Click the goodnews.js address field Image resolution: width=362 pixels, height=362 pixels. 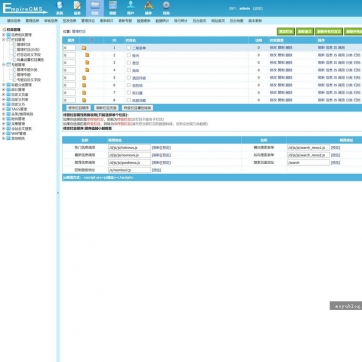point(129,163)
